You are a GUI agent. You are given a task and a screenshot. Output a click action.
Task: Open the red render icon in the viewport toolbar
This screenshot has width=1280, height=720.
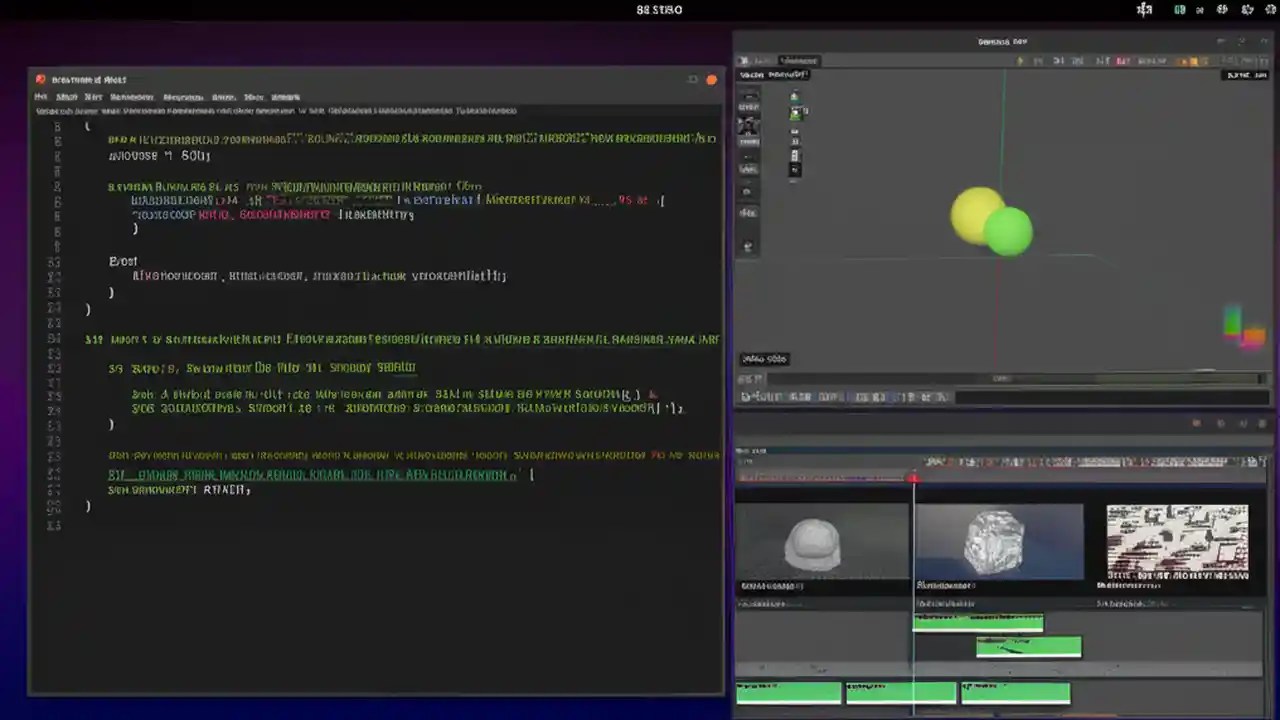(x=1120, y=61)
